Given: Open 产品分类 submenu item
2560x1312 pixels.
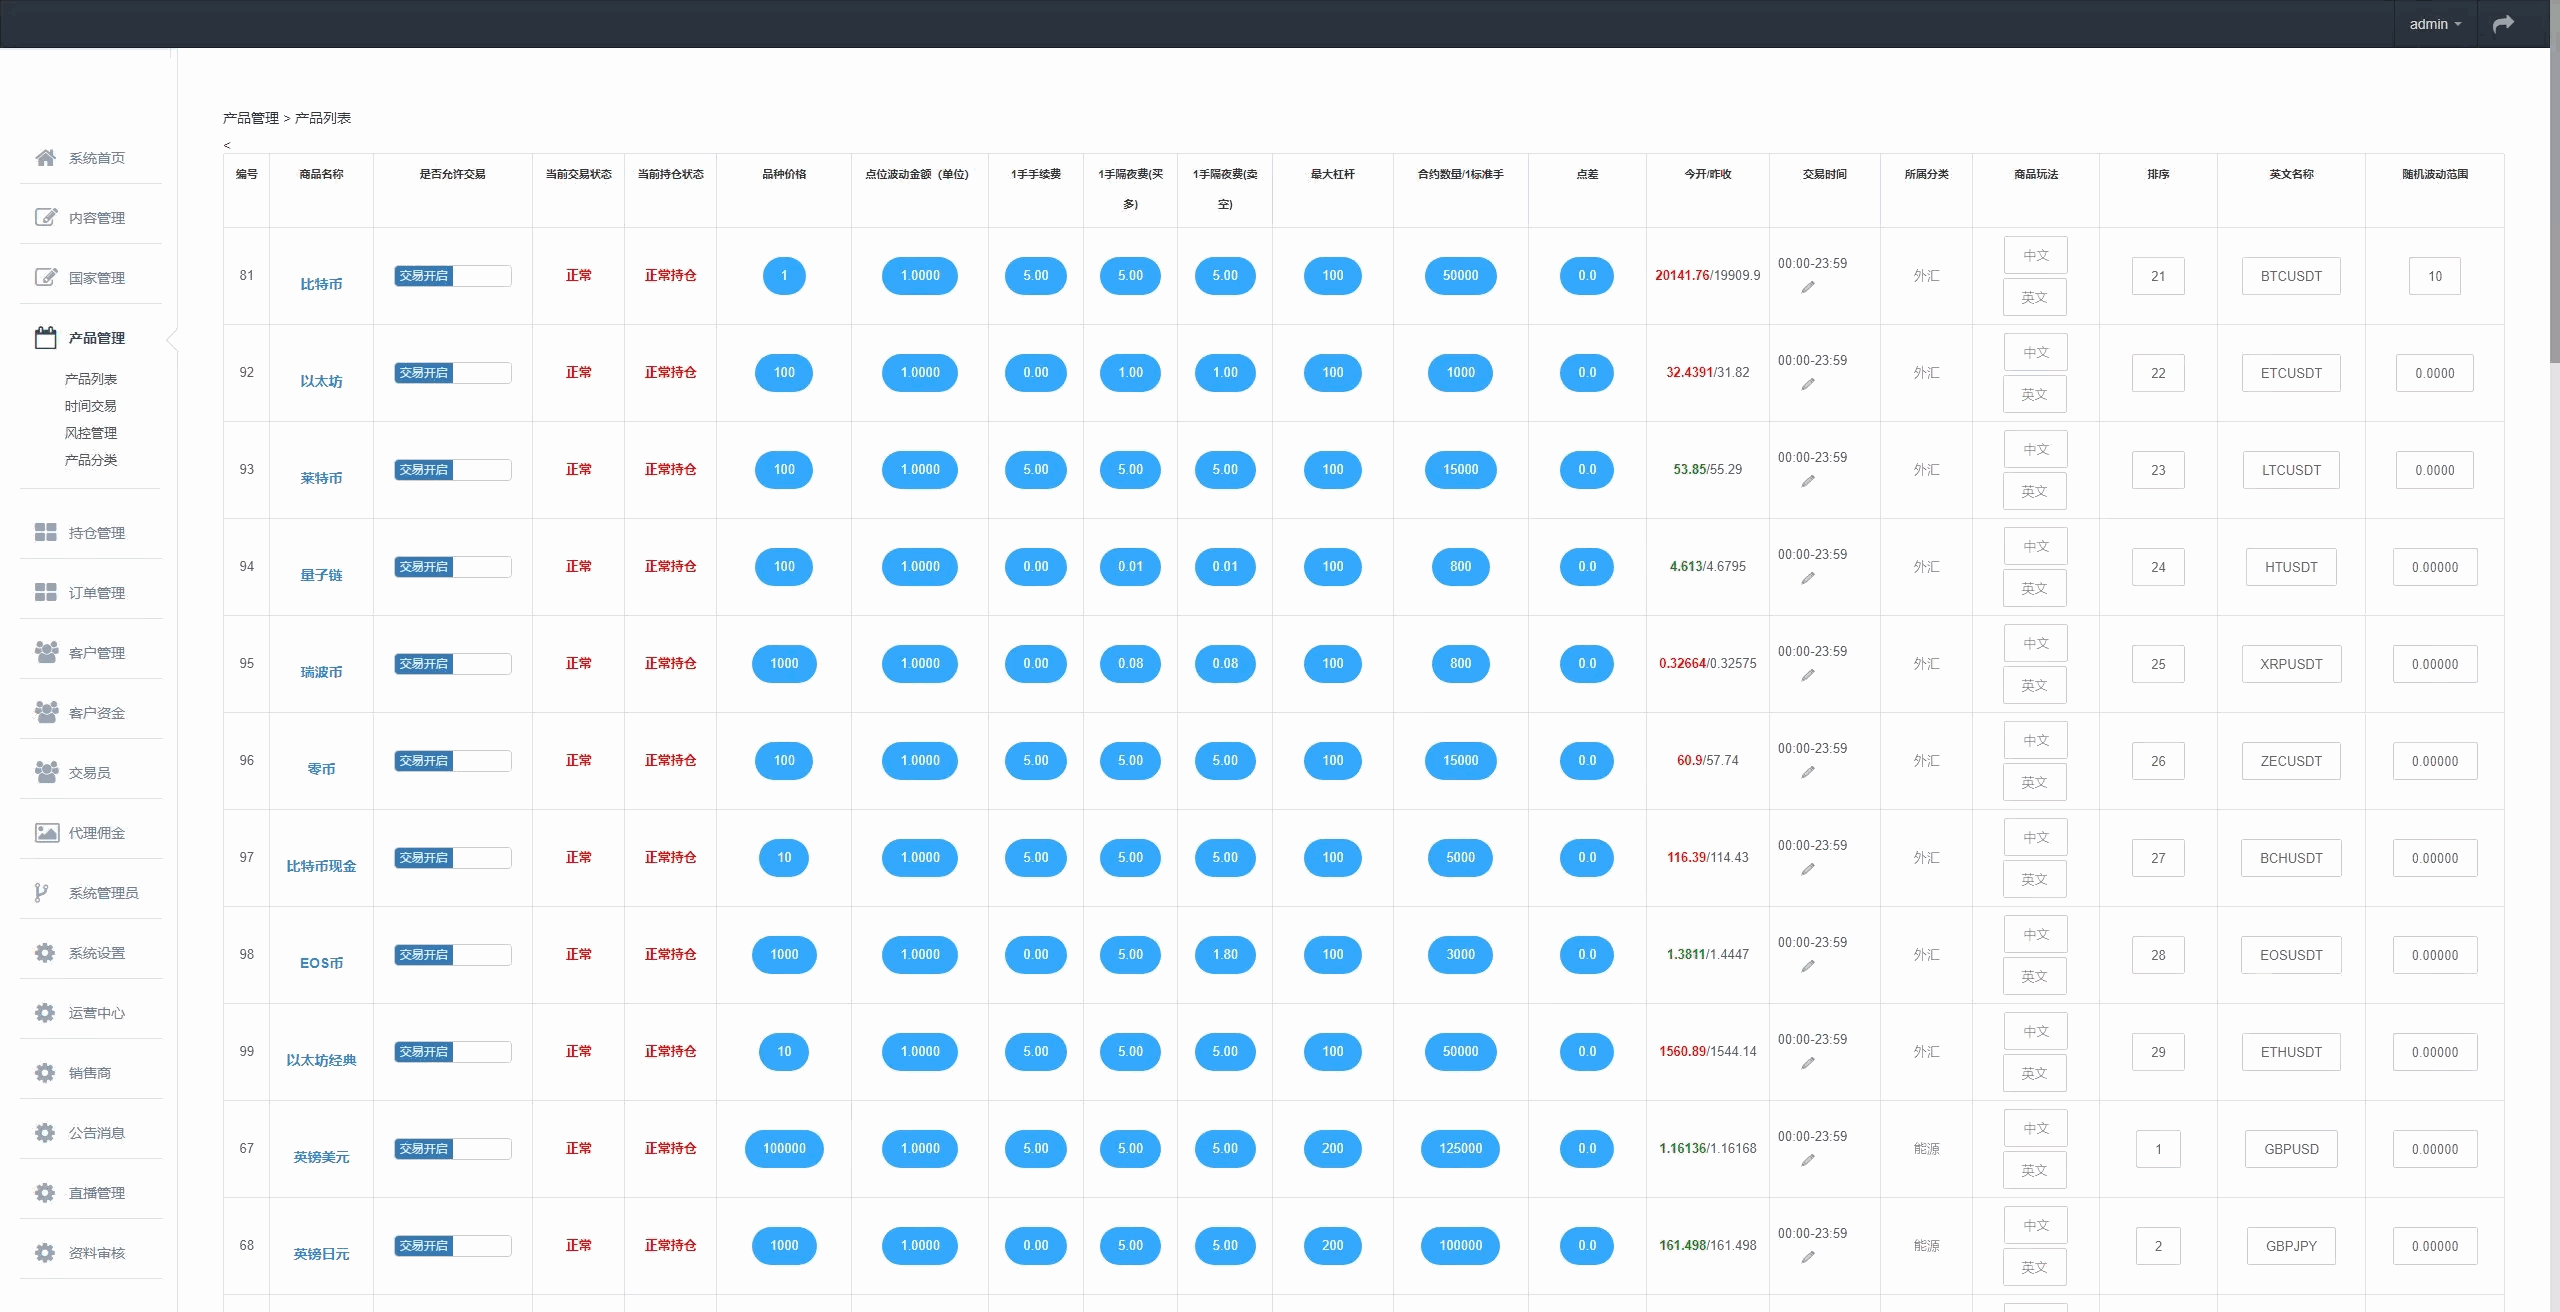Looking at the screenshot, I should click(x=91, y=460).
